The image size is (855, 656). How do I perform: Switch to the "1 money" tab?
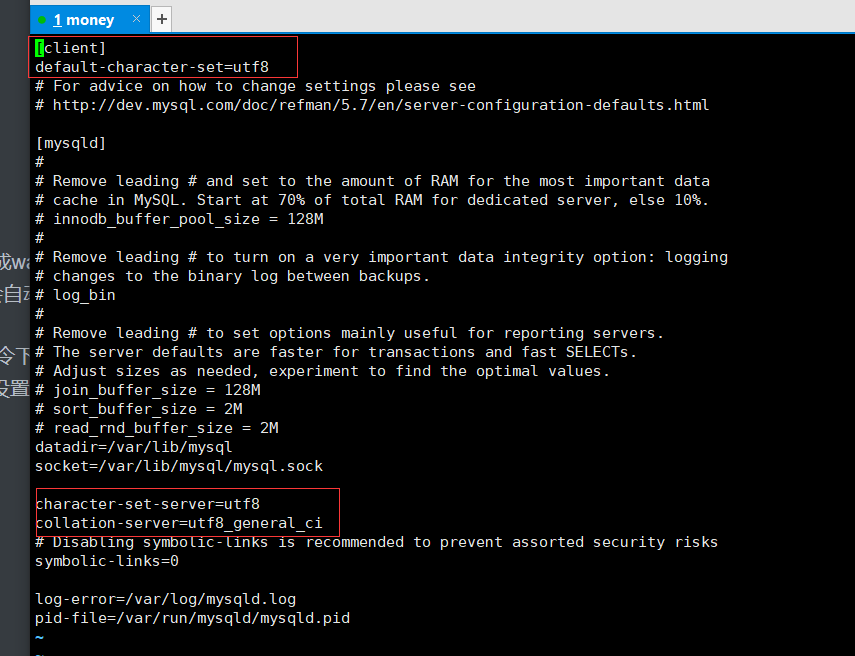pos(84,20)
